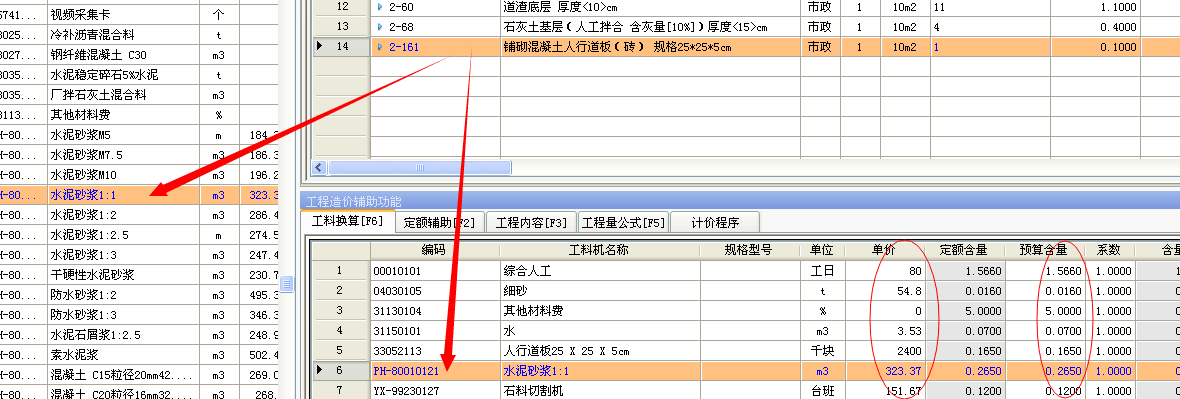Expand the 2-60 quota row triangle

click(379, 7)
